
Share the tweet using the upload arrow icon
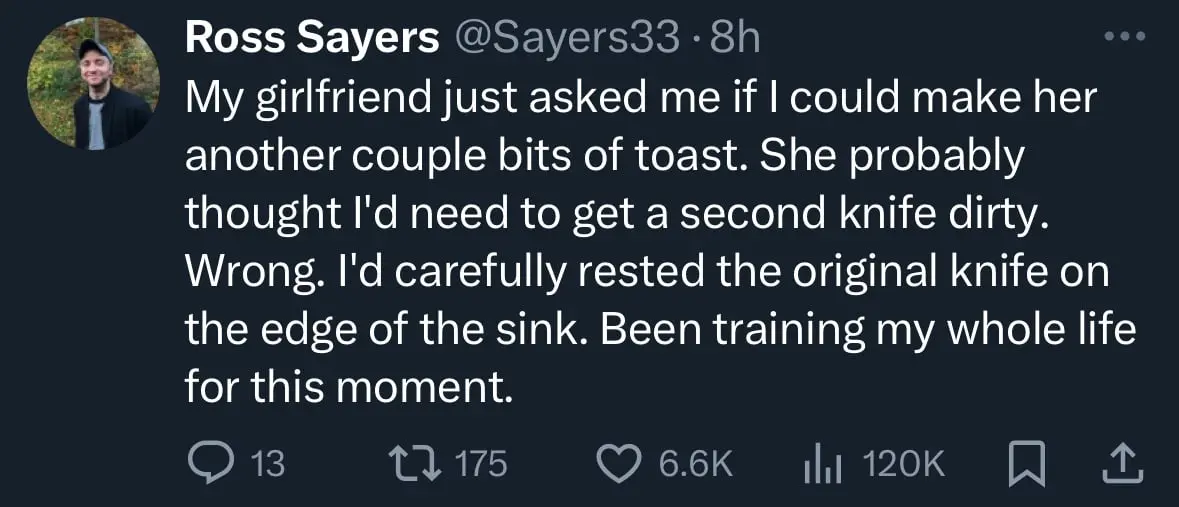click(x=1123, y=464)
